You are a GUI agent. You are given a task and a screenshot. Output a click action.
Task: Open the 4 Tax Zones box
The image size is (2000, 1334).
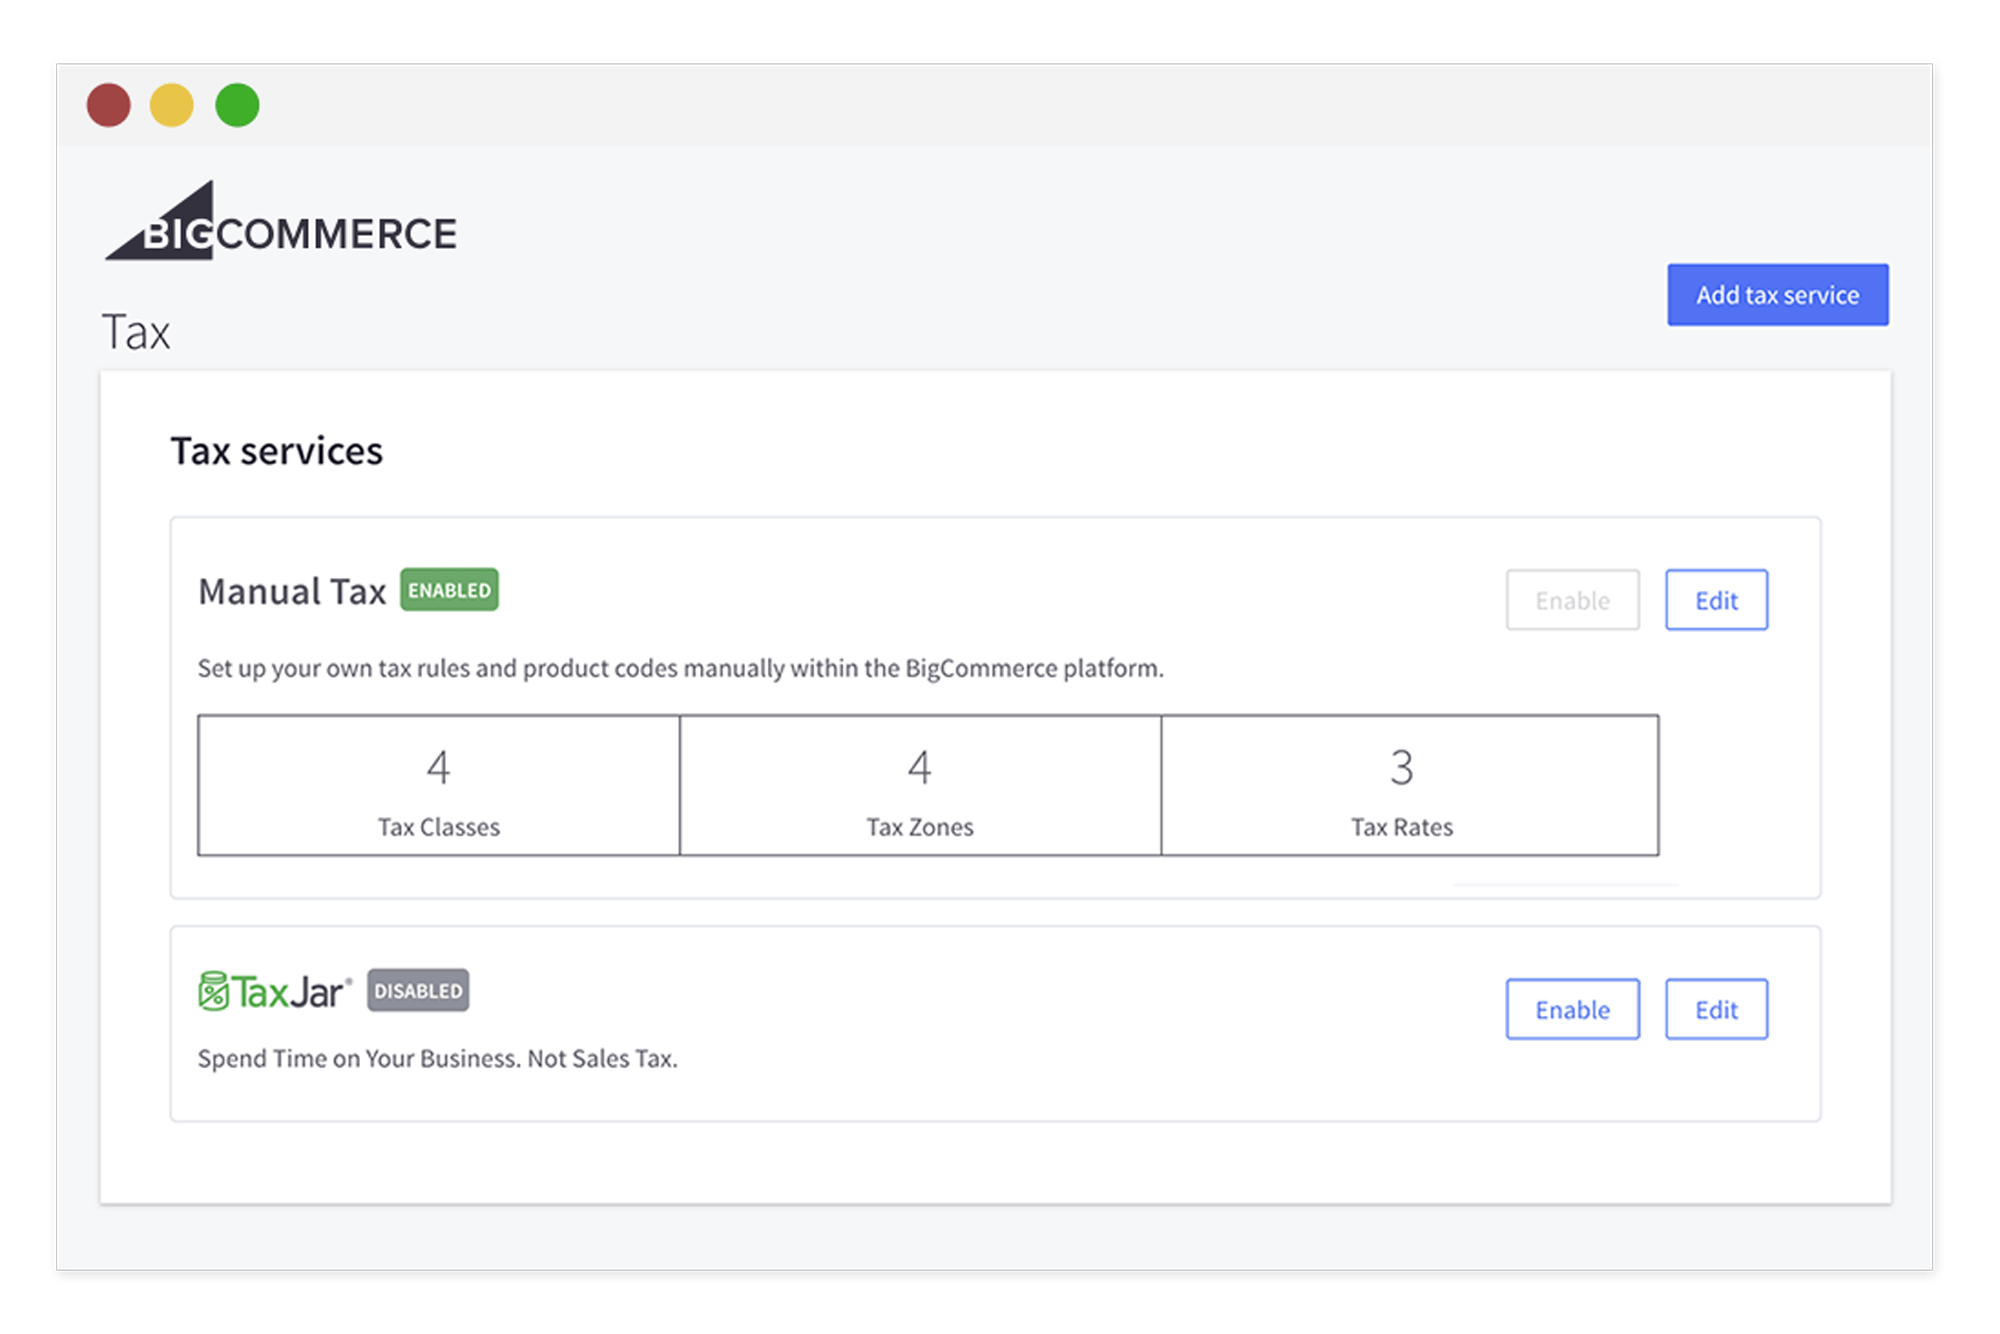(x=920, y=785)
